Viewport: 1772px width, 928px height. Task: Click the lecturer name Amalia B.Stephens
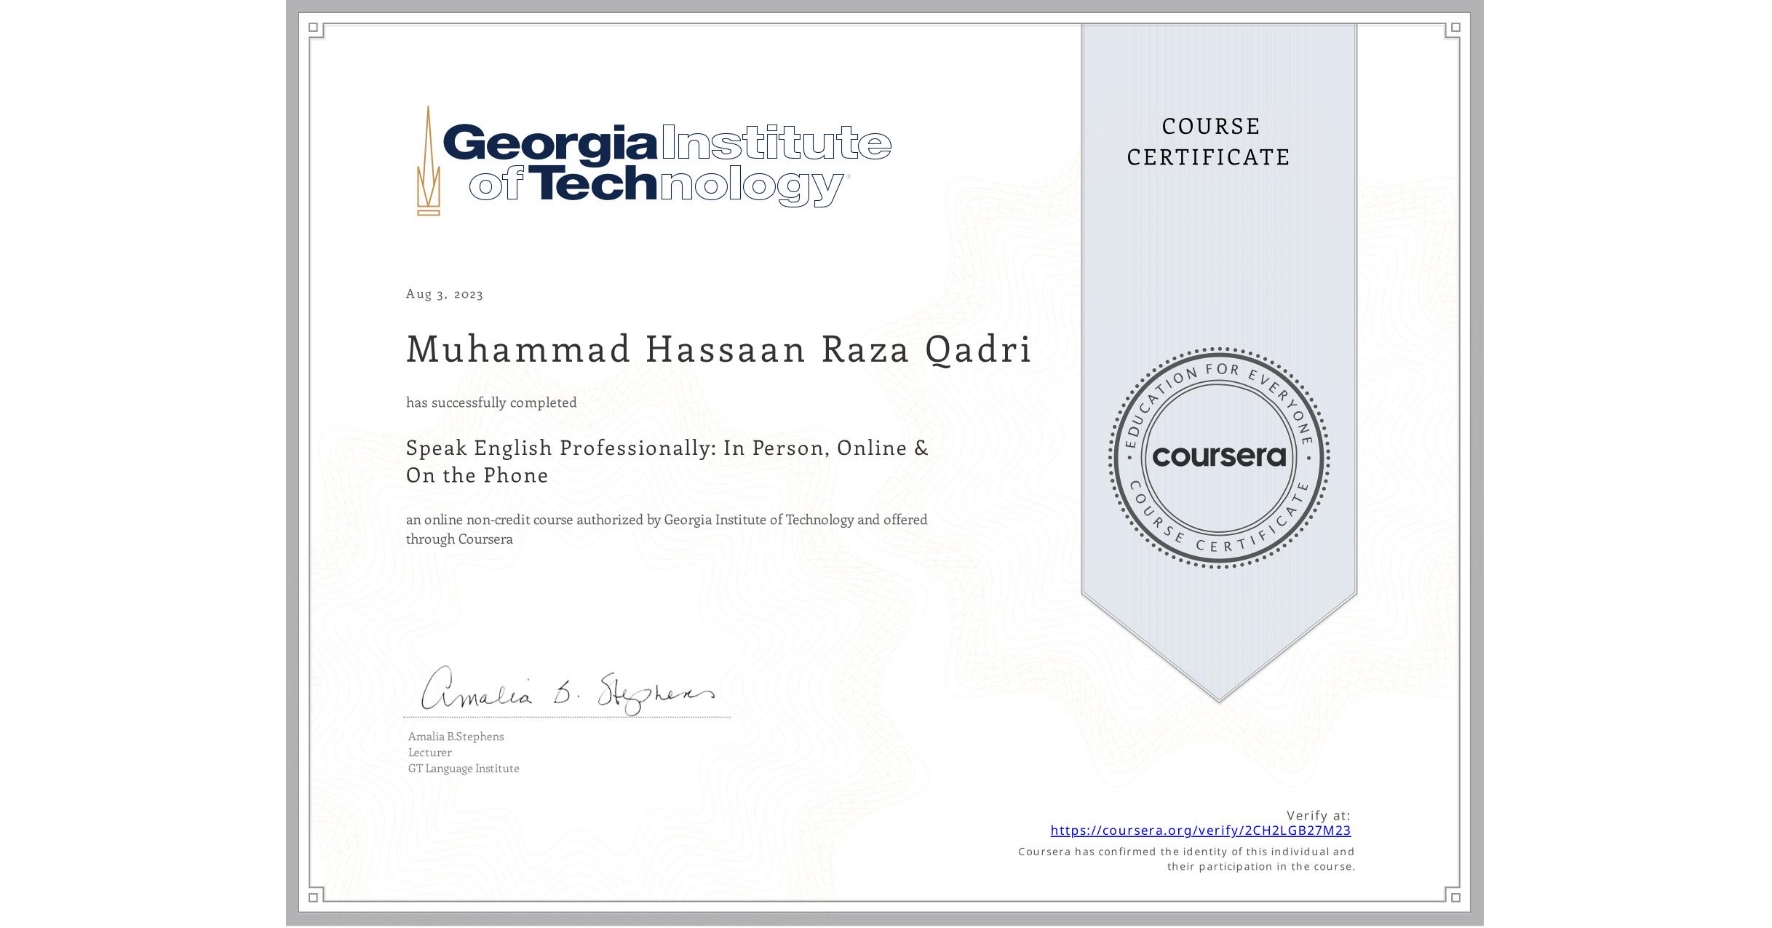click(455, 736)
